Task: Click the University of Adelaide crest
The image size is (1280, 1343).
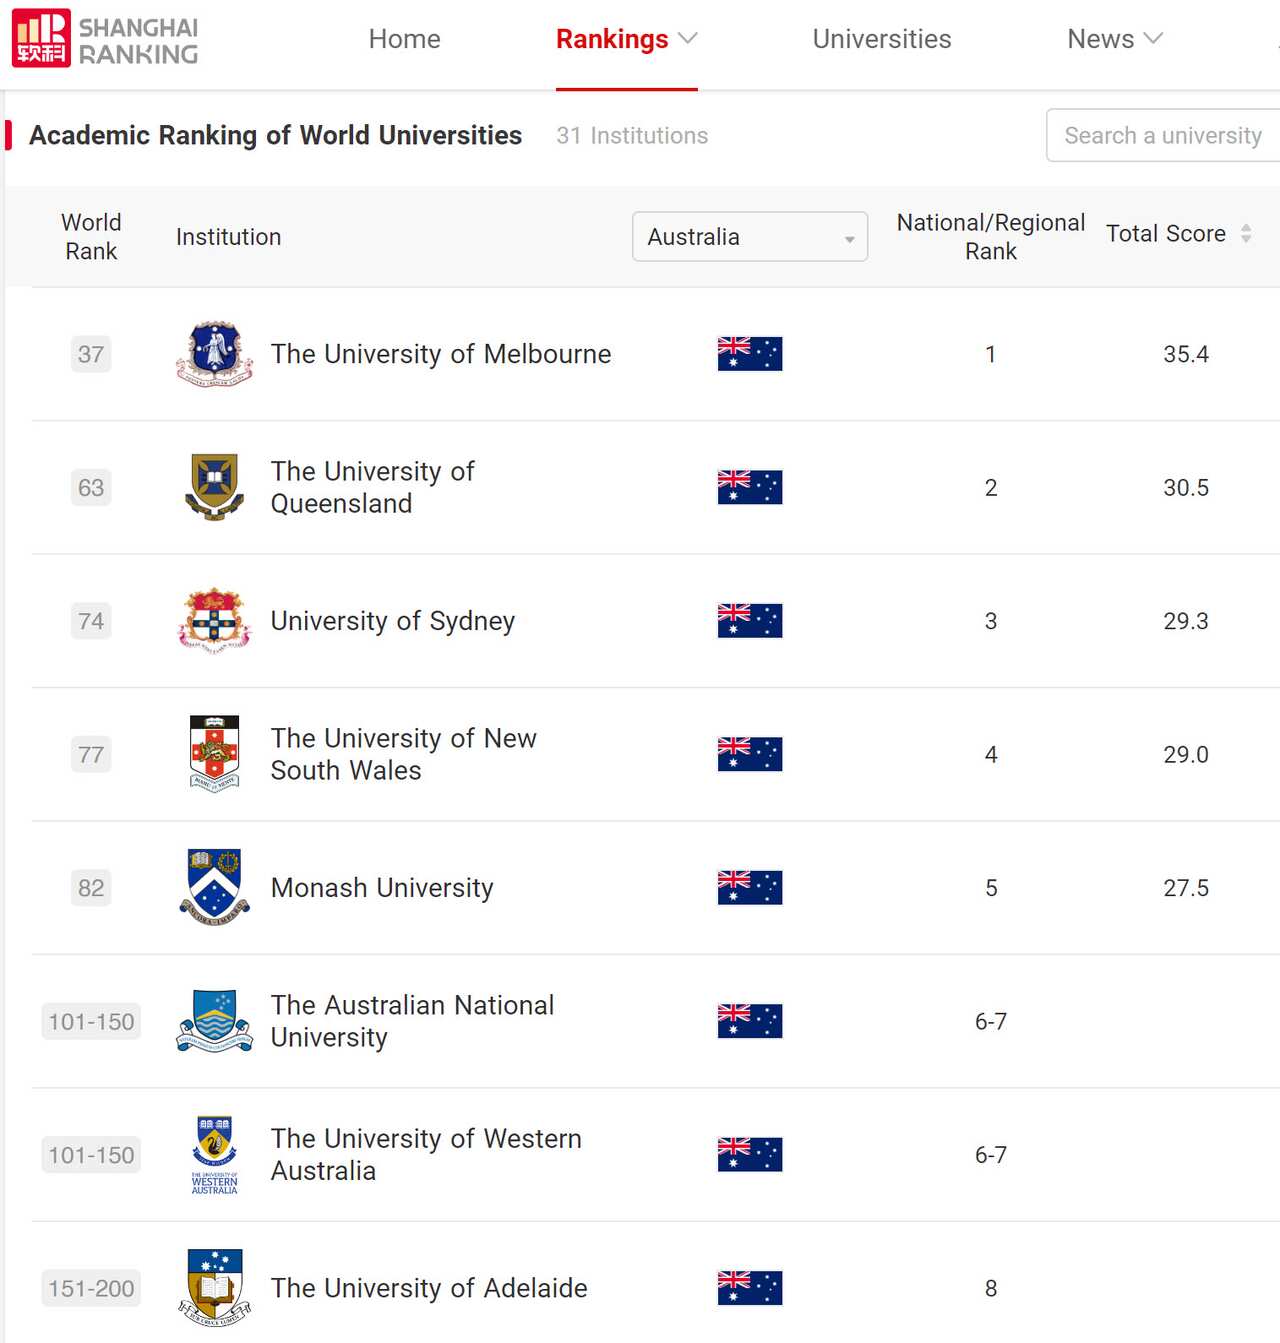Action: pyautogui.click(x=214, y=1288)
